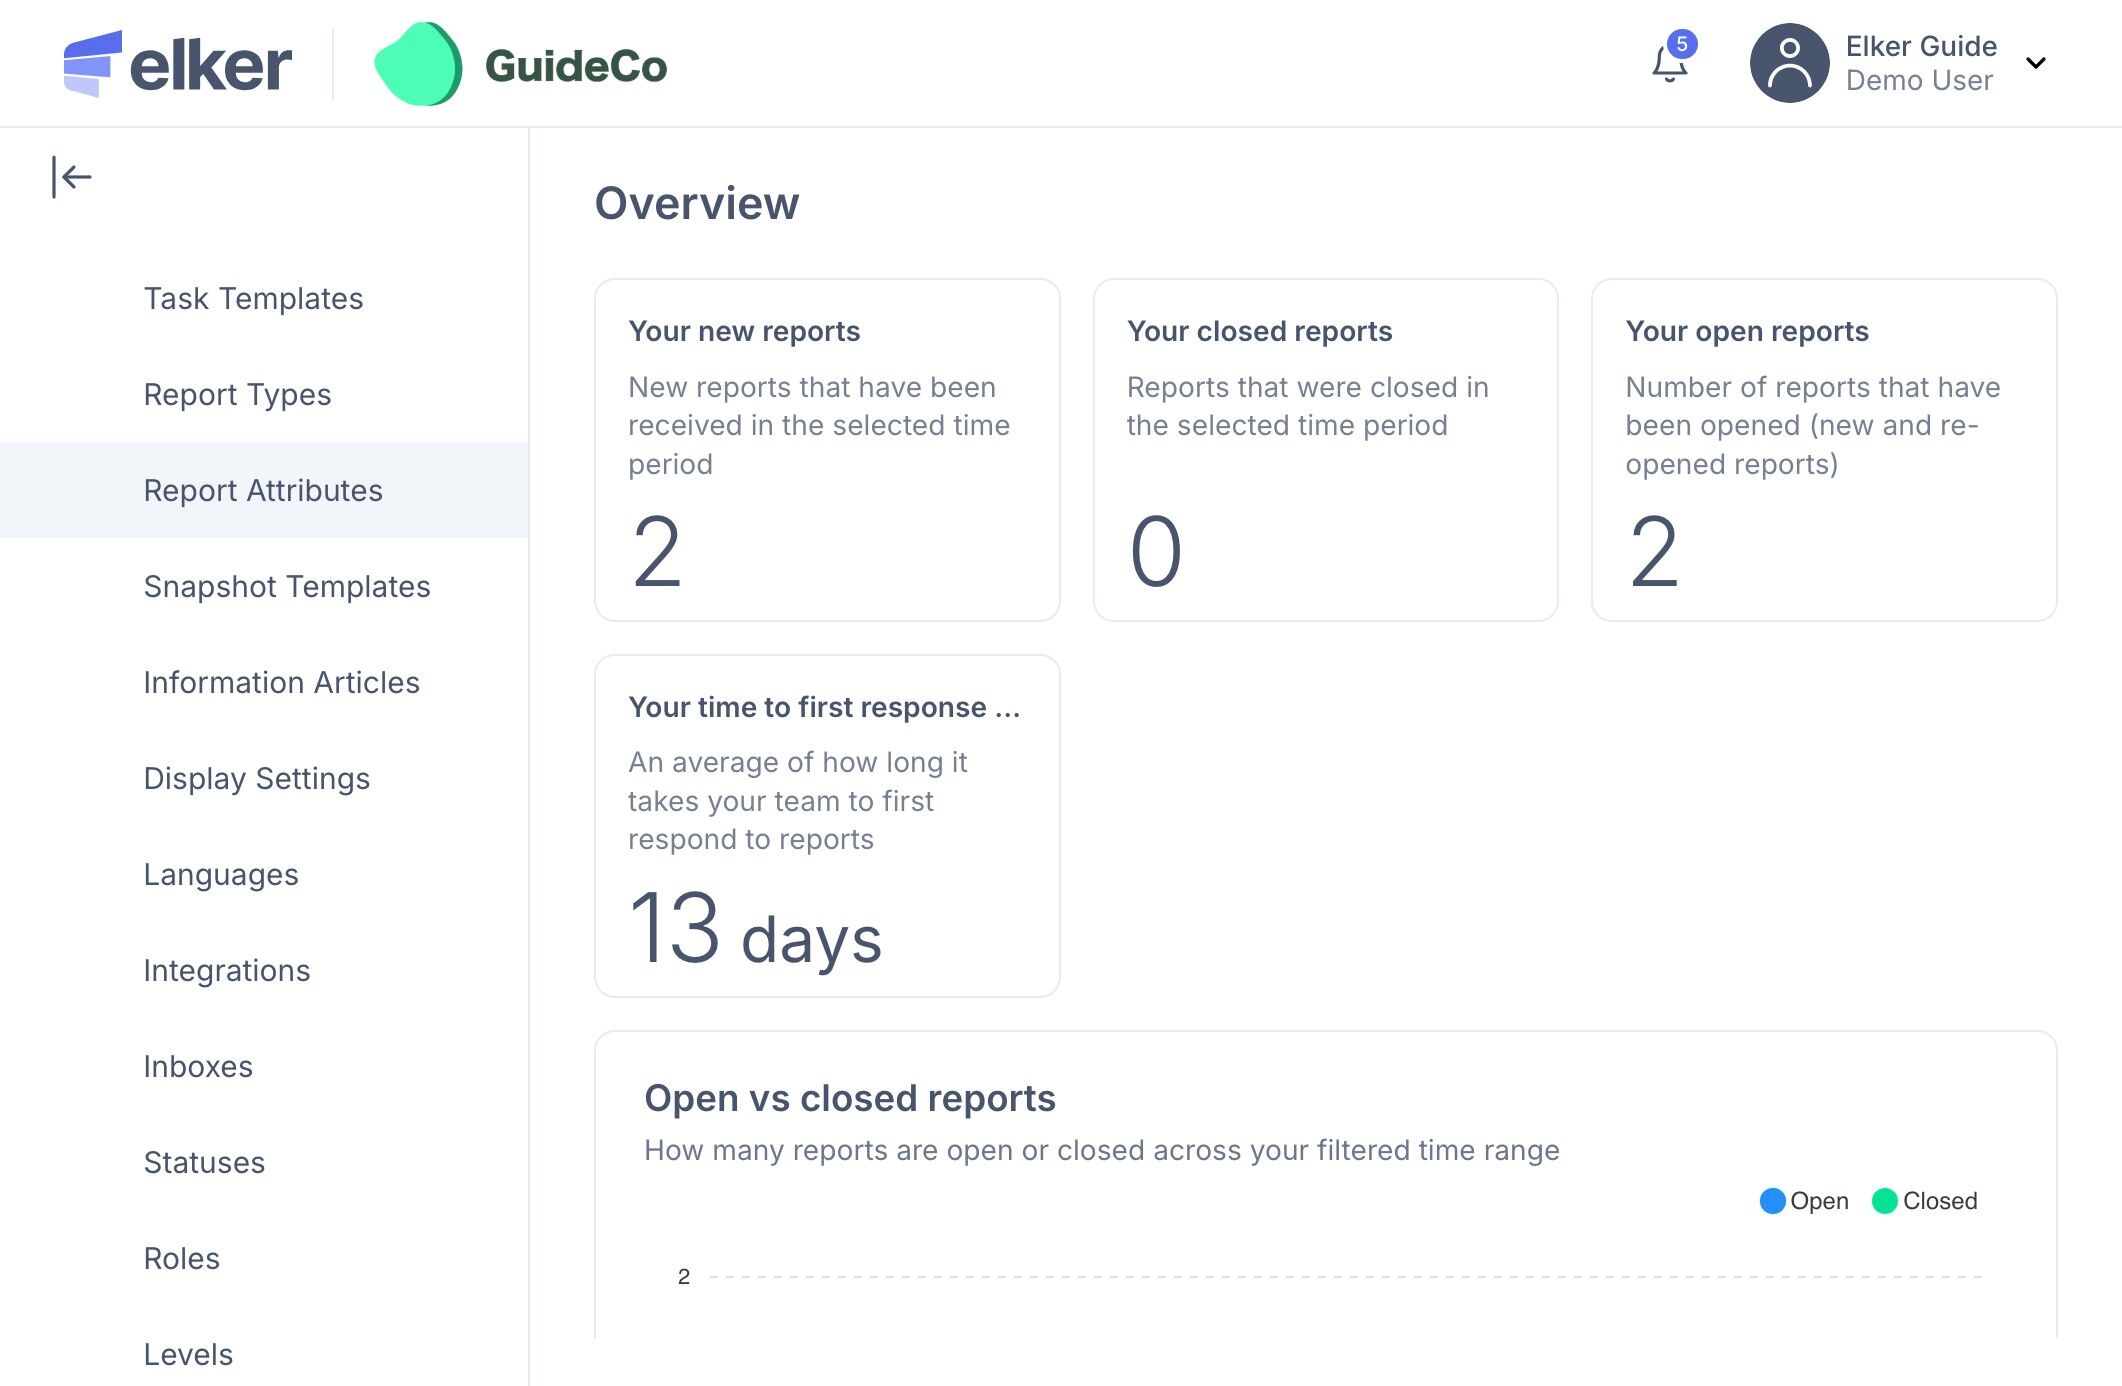Navigate to Information Articles
Image resolution: width=2122 pixels, height=1386 pixels.
tap(281, 682)
